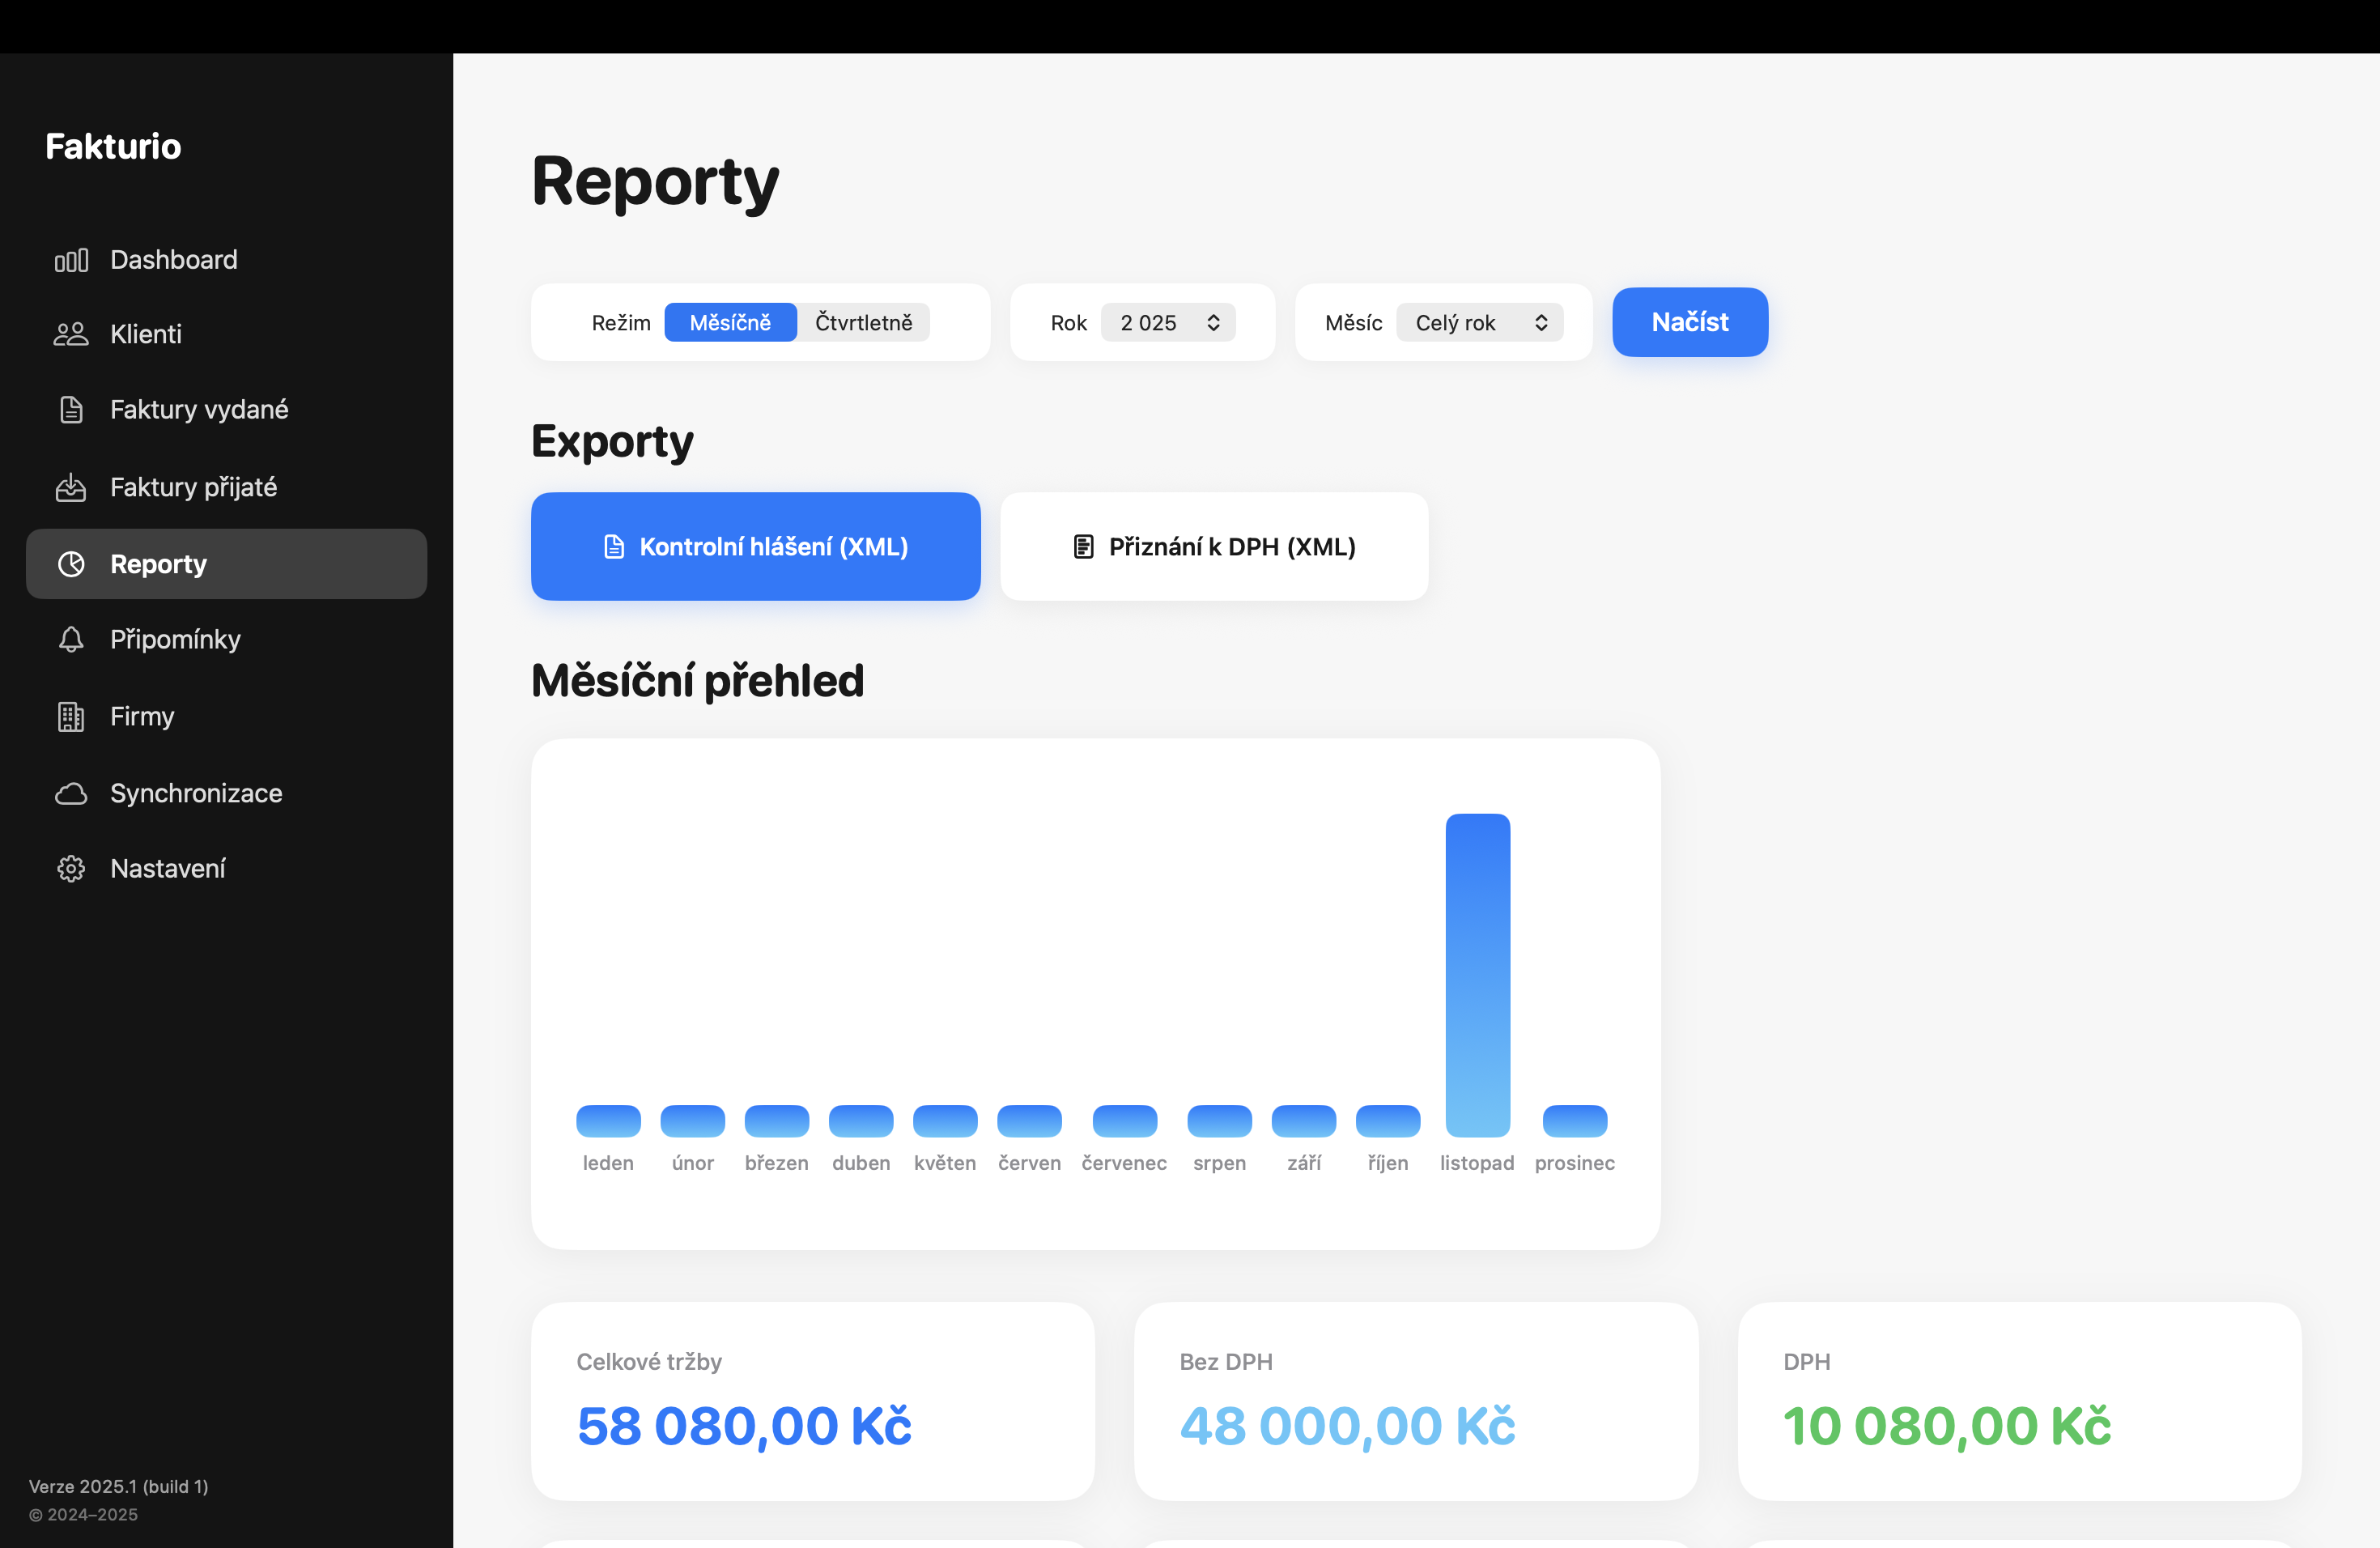Image resolution: width=2380 pixels, height=1548 pixels.
Task: Keep Režim set to Měsíčně
Action: [x=730, y=322]
